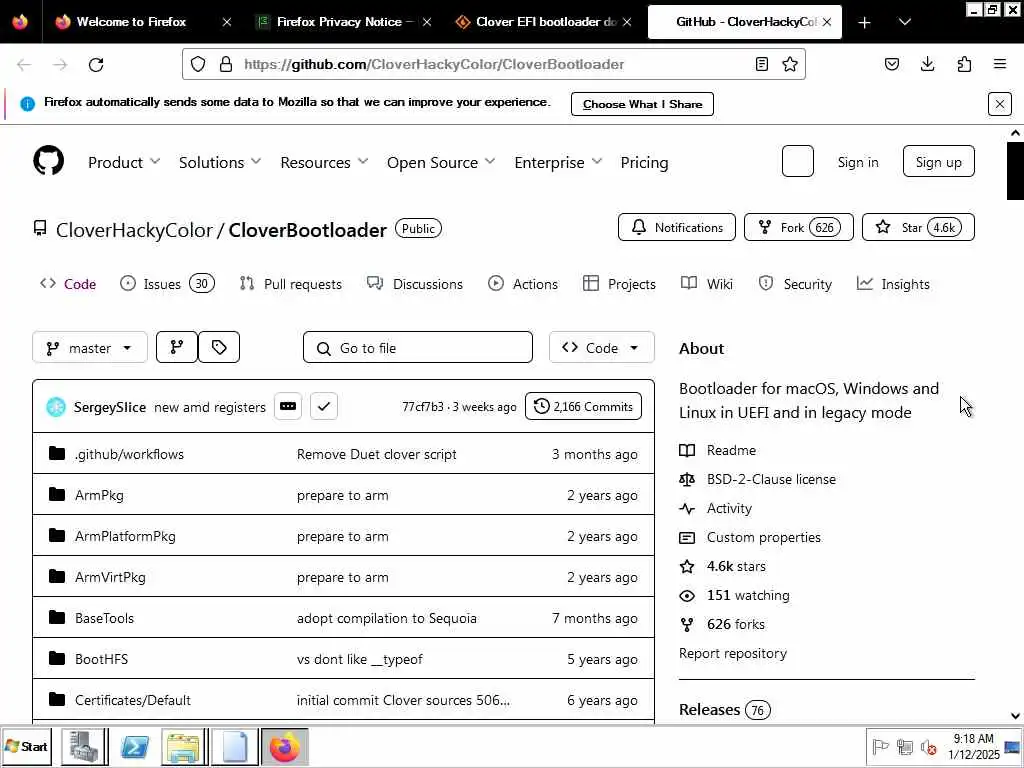Expand the Enterprise navigation dropdown

coord(558,163)
